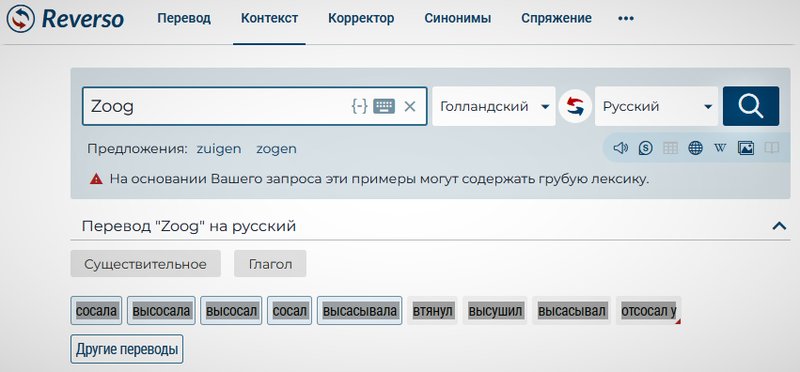
Task: Click the curly braces special characters icon
Action: pyautogui.click(x=360, y=106)
